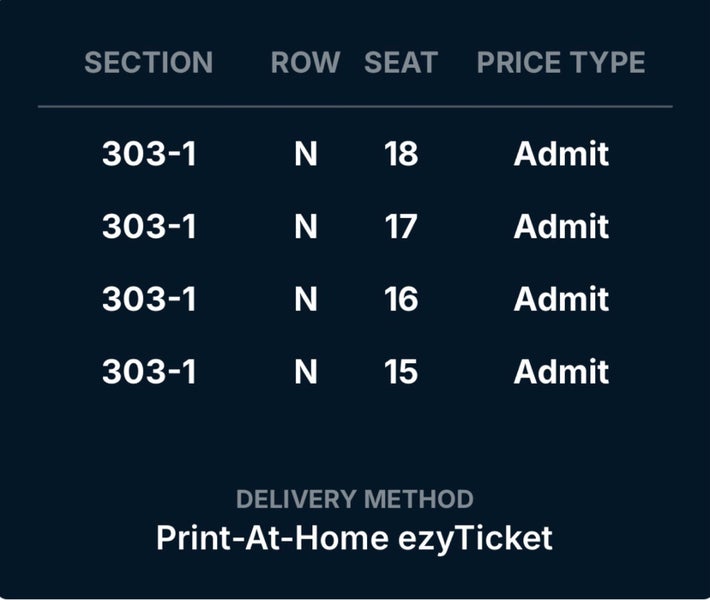Select seat number 16

[x=400, y=299]
